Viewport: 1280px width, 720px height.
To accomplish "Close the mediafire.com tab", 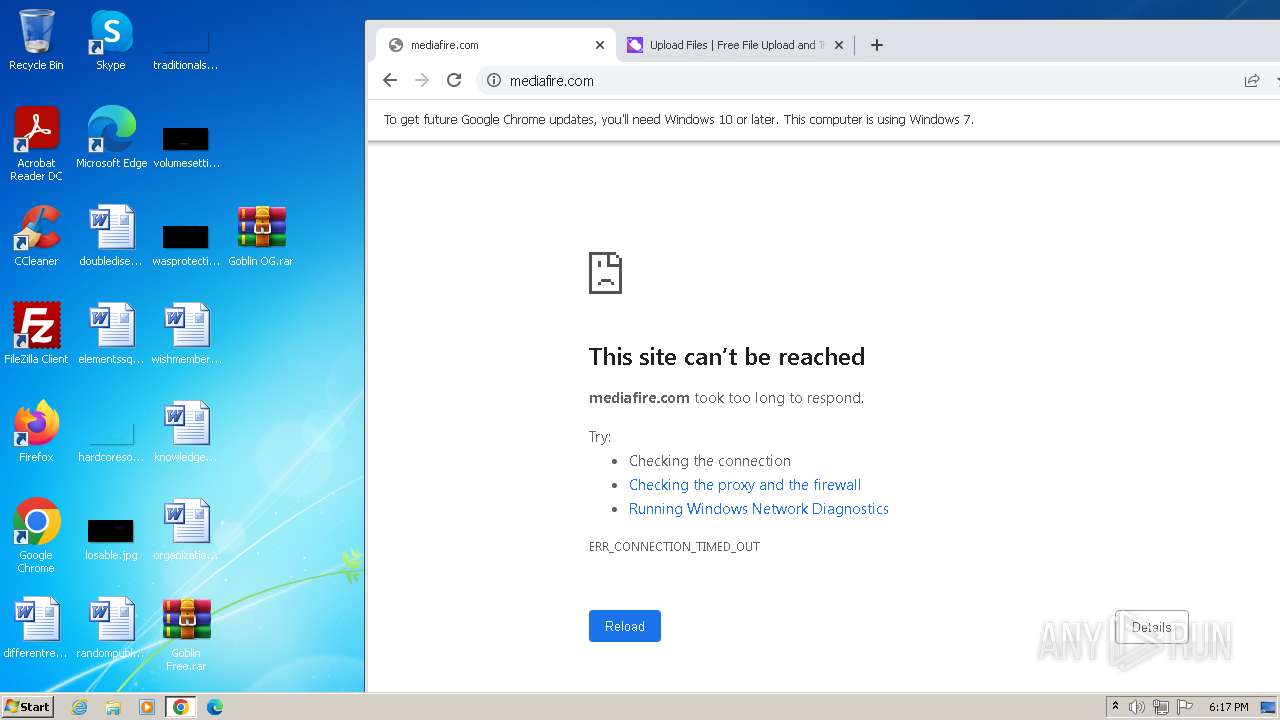I will pyautogui.click(x=600, y=45).
